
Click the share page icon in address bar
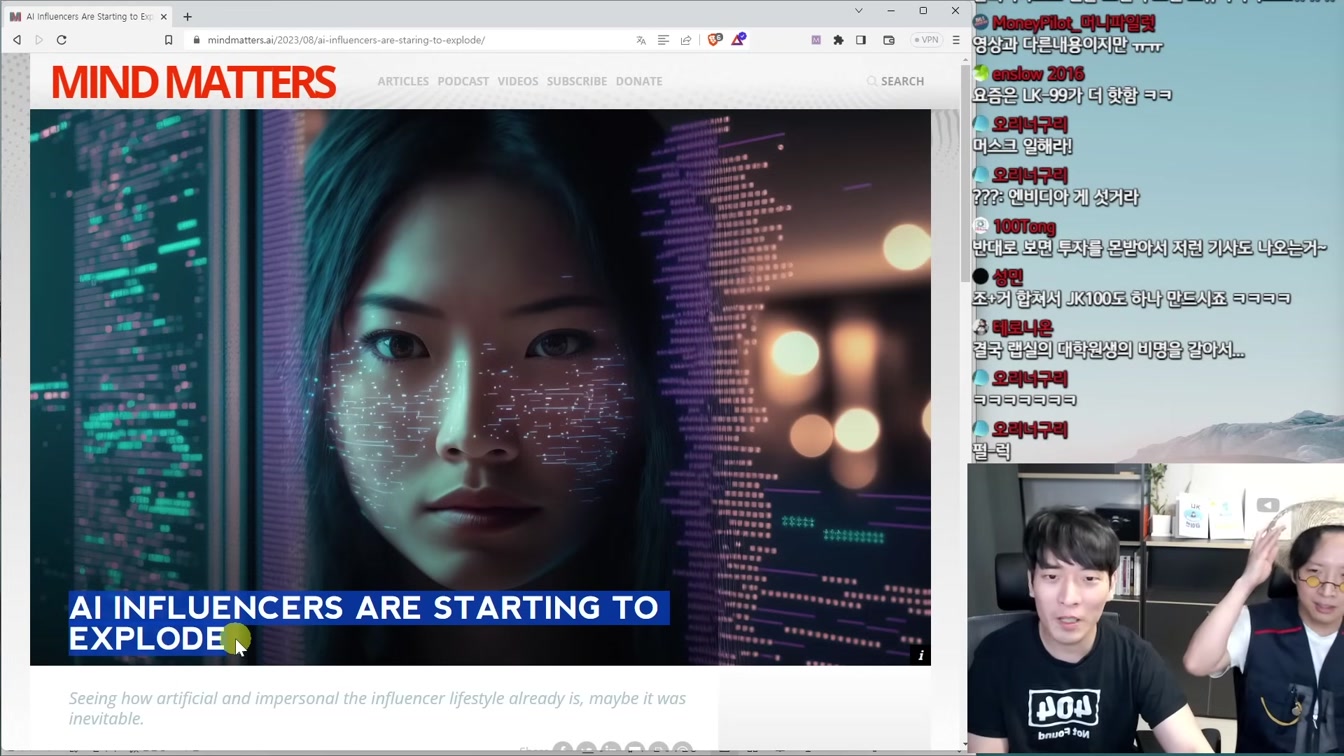coord(686,40)
